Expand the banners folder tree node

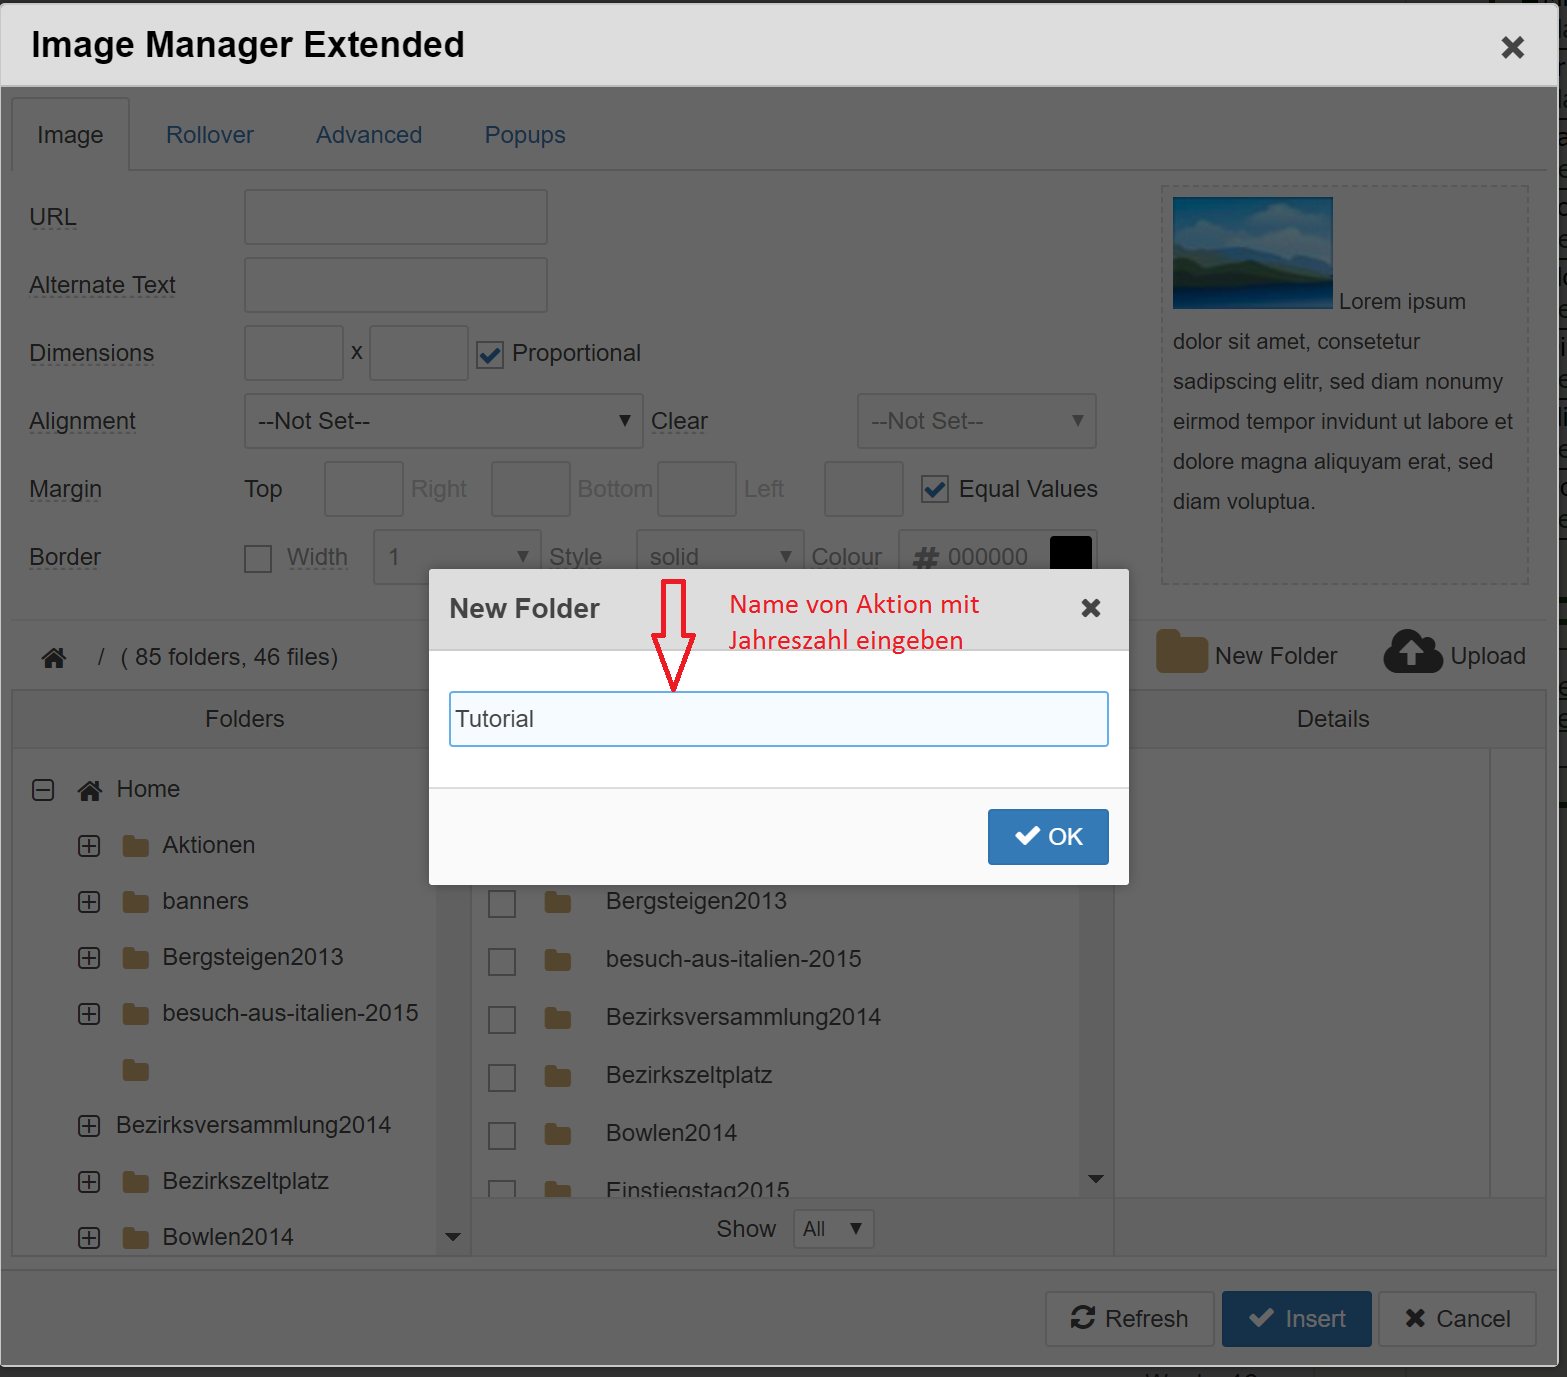click(x=89, y=902)
